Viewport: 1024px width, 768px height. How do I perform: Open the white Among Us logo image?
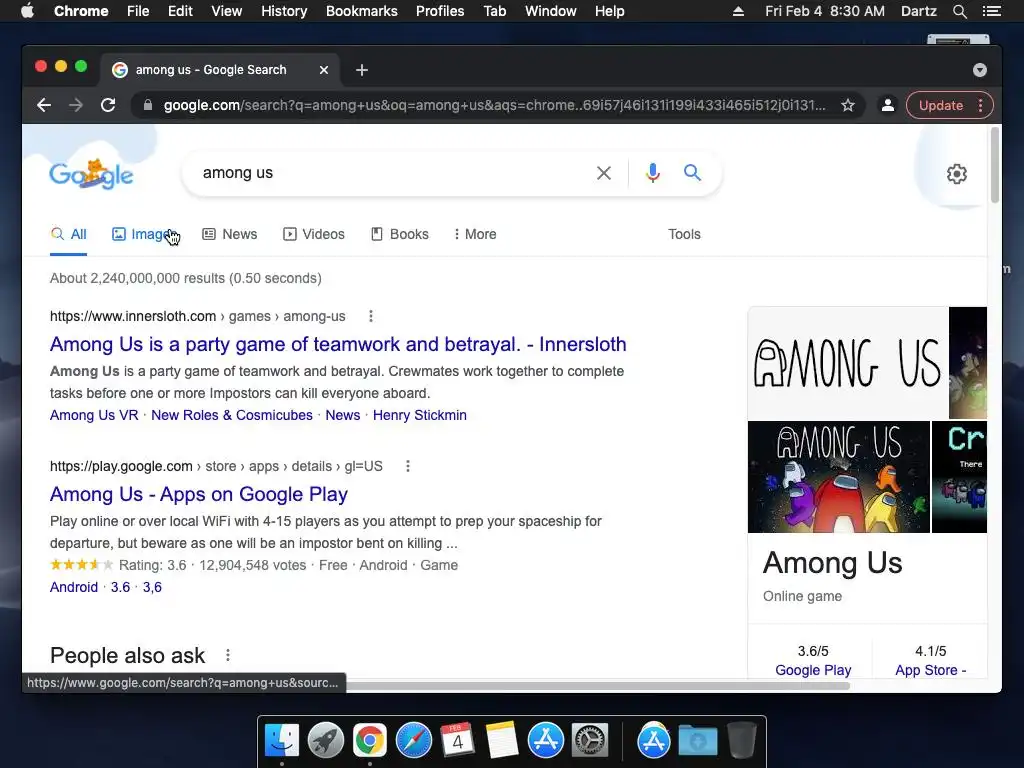tap(848, 363)
